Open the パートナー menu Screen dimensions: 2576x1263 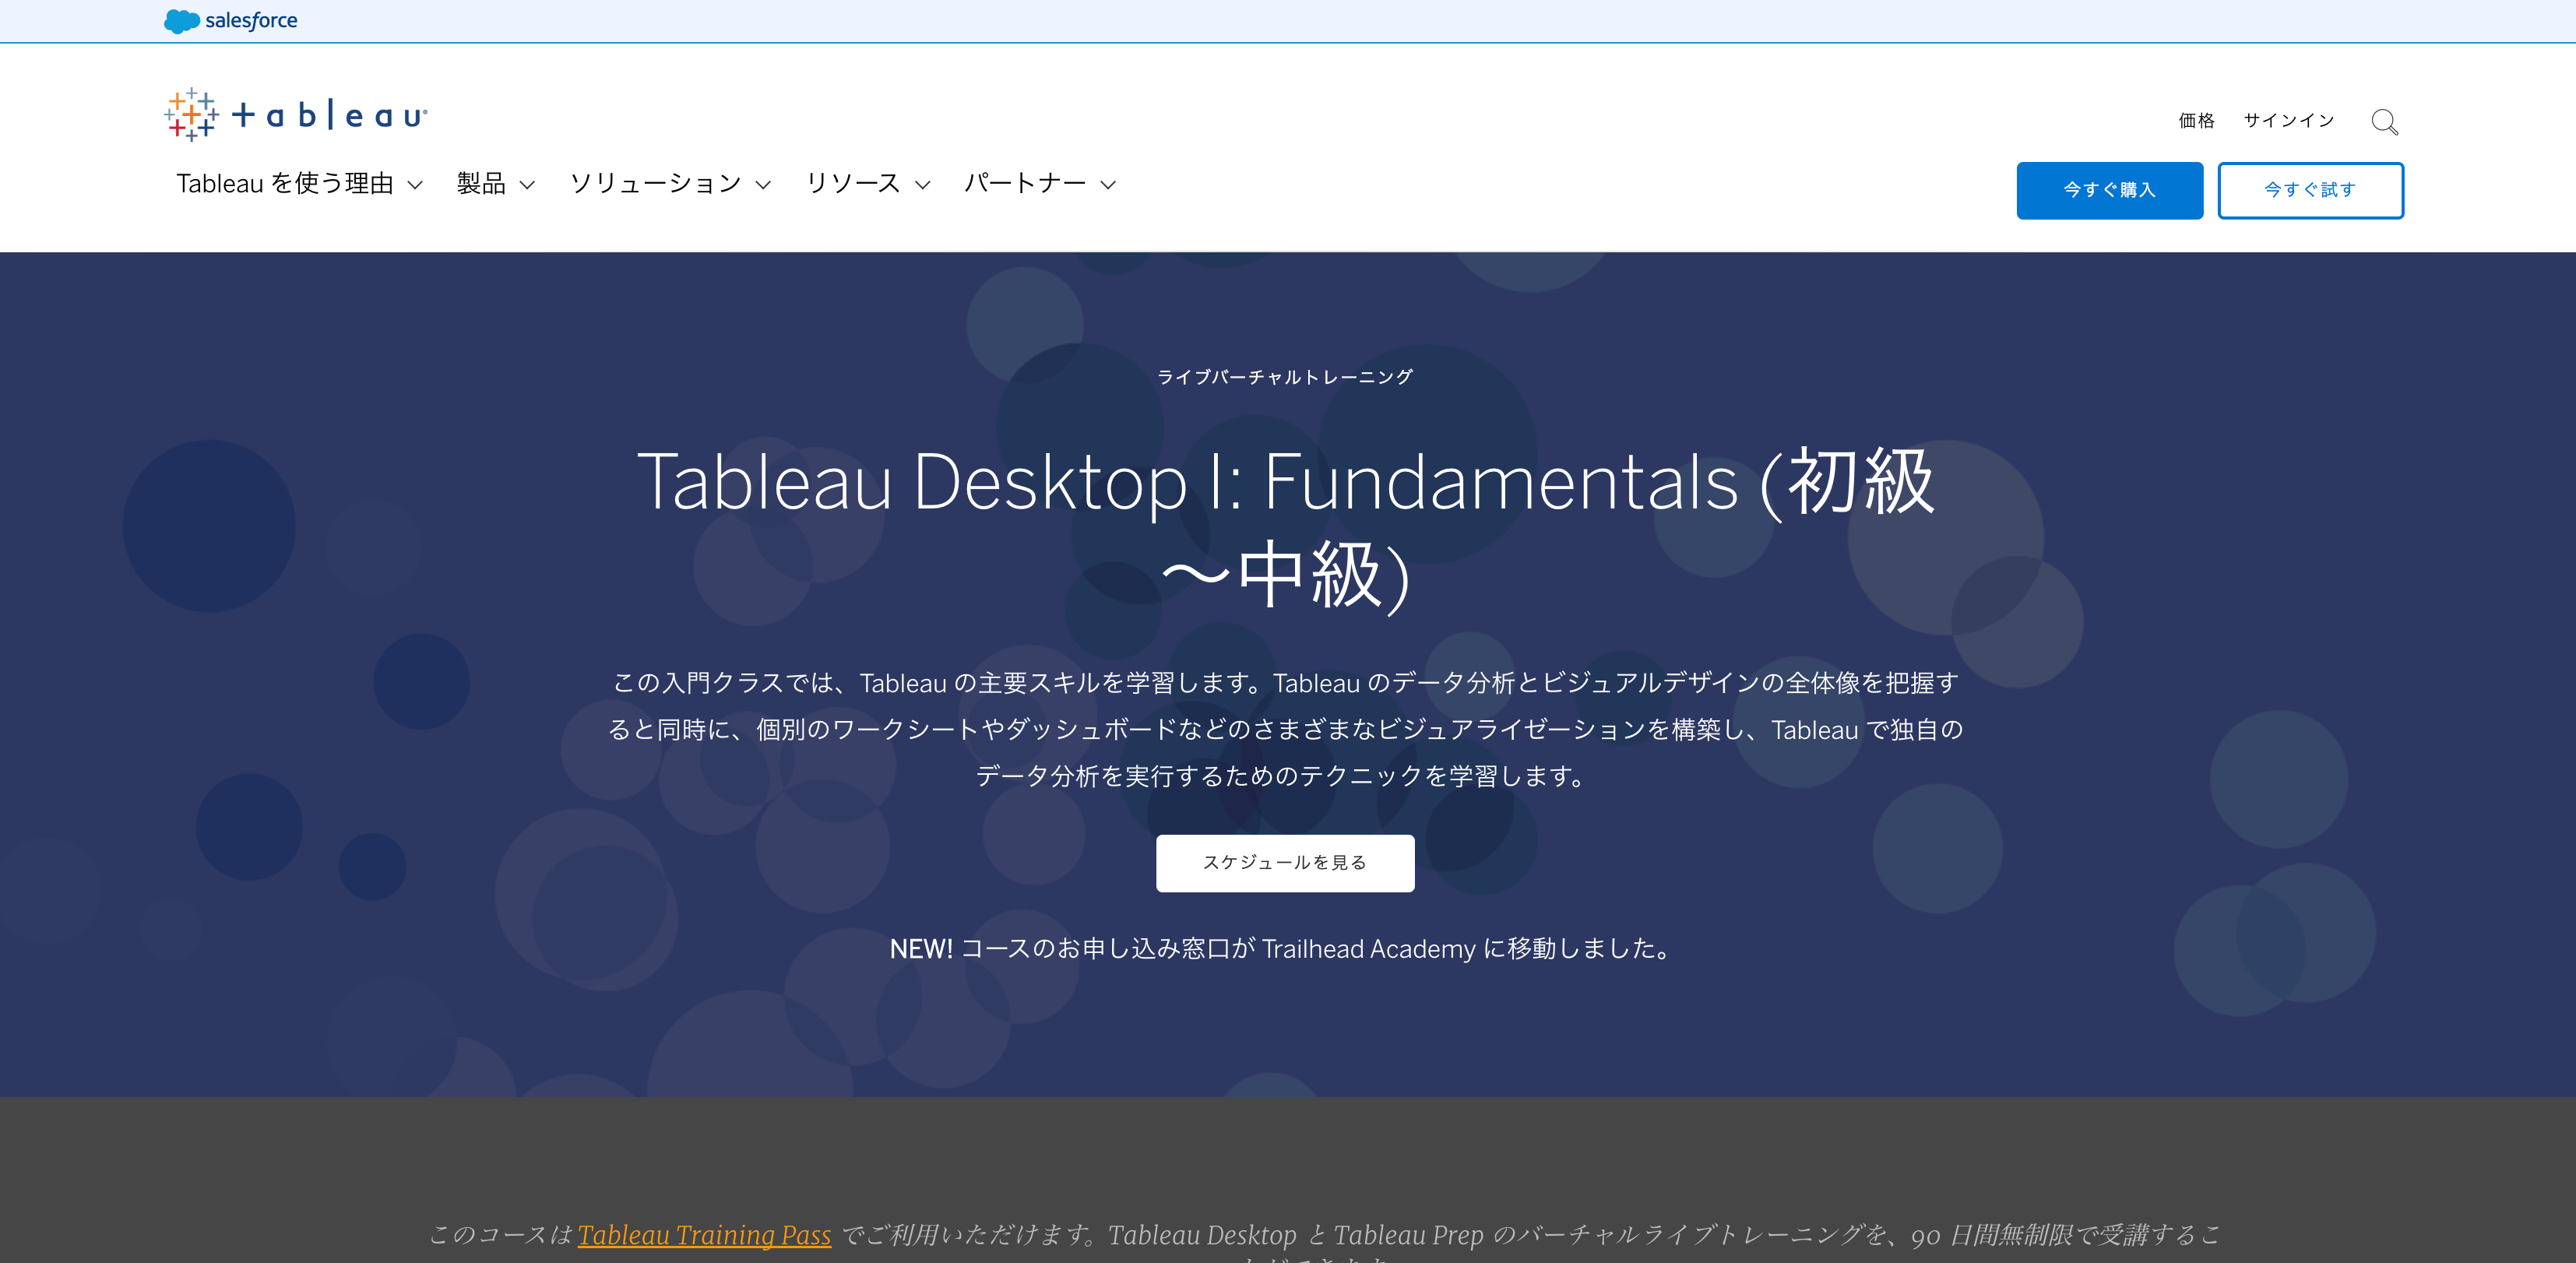(1025, 184)
